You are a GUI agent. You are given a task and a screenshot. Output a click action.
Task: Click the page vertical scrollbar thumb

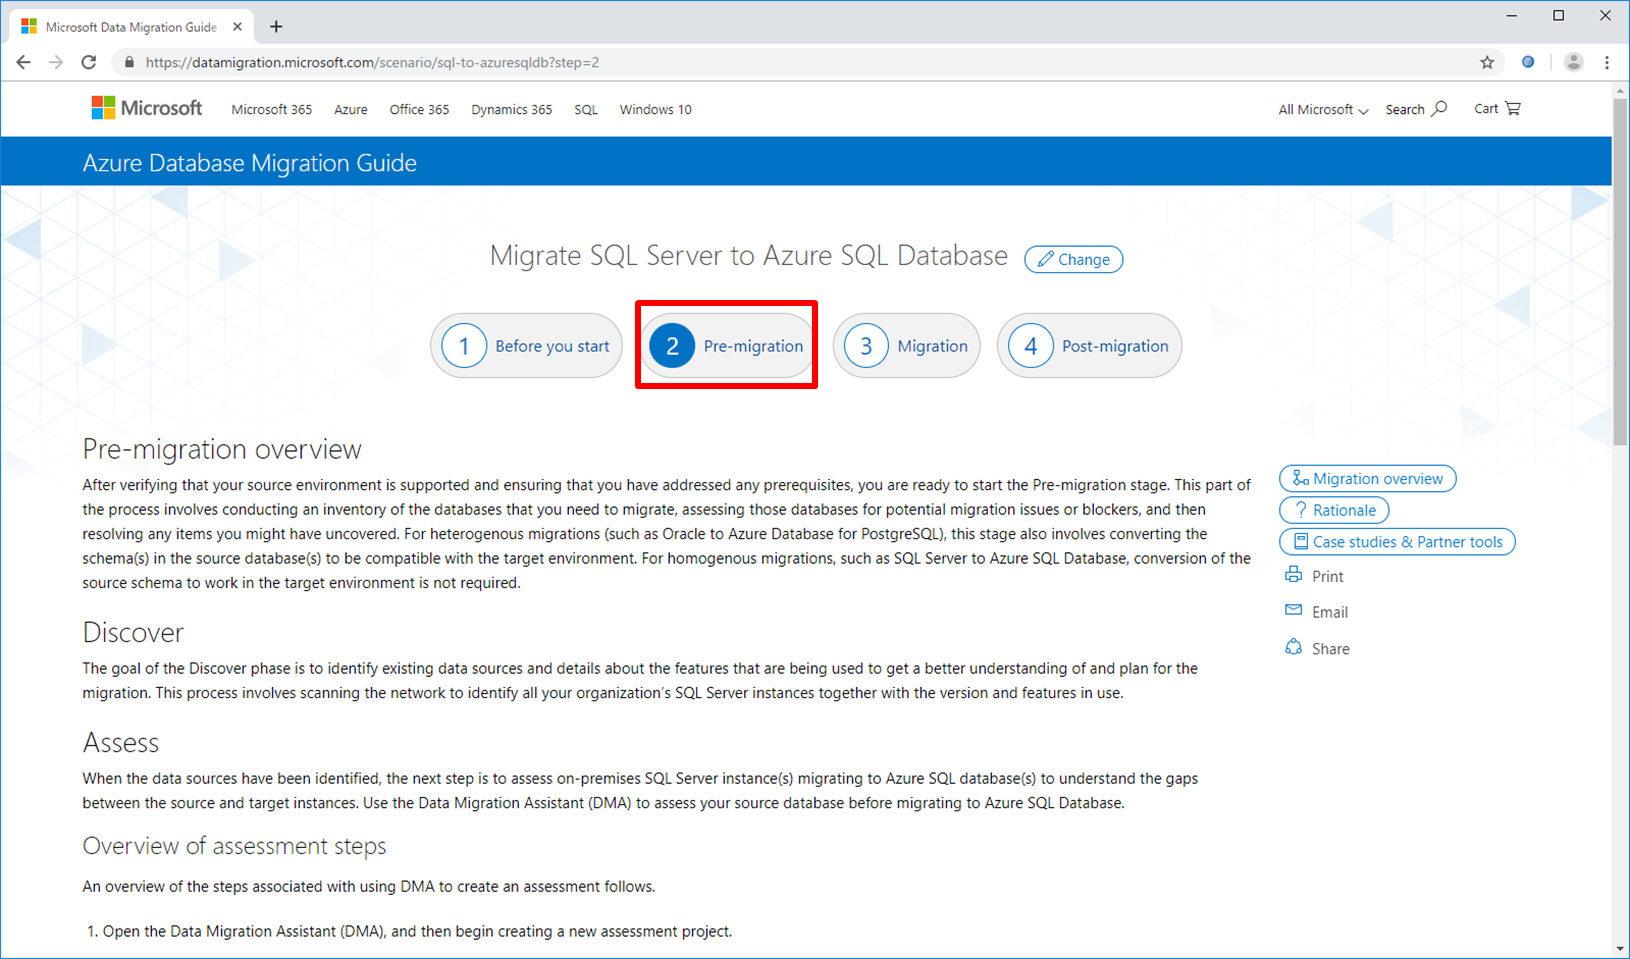pyautogui.click(x=1621, y=270)
